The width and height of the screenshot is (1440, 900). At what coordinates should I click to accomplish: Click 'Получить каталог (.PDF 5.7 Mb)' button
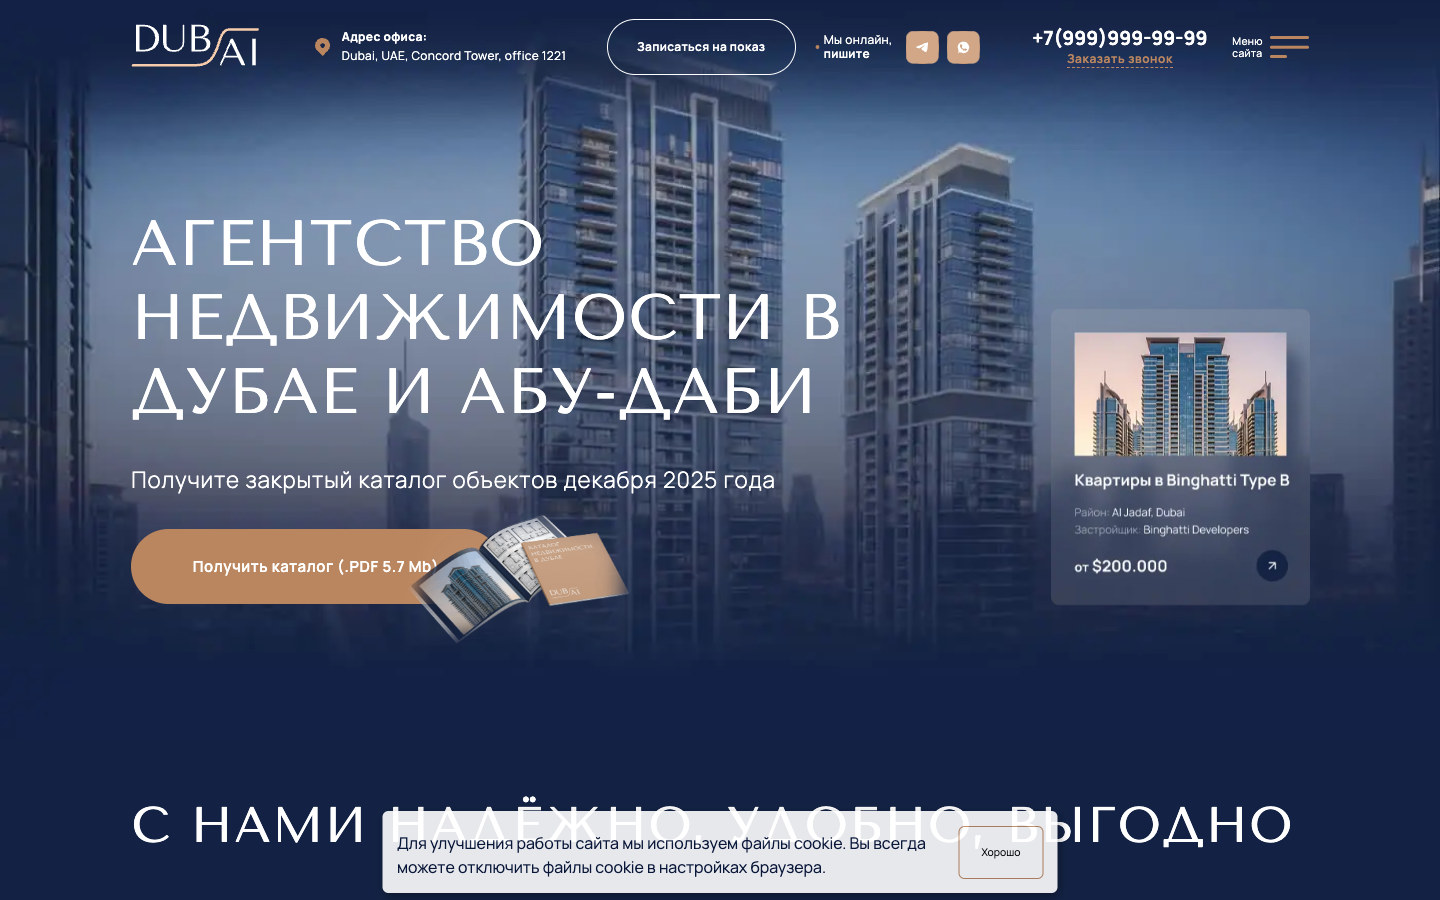coord(310,566)
